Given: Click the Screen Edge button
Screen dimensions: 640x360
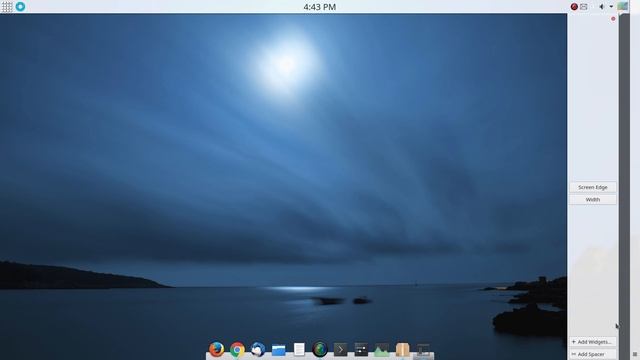Looking at the screenshot, I should (593, 187).
